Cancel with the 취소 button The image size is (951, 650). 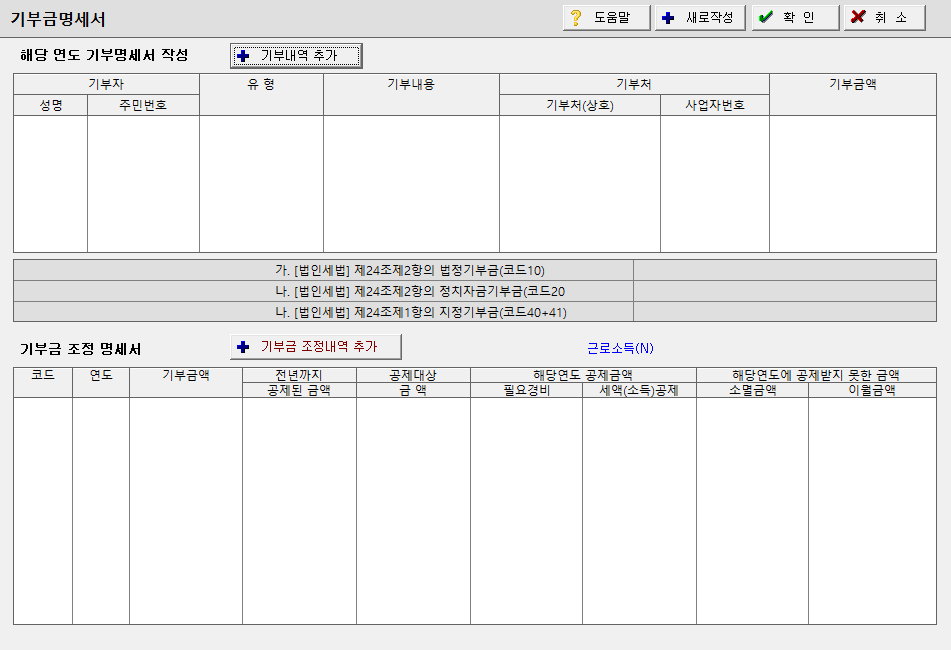(x=885, y=18)
